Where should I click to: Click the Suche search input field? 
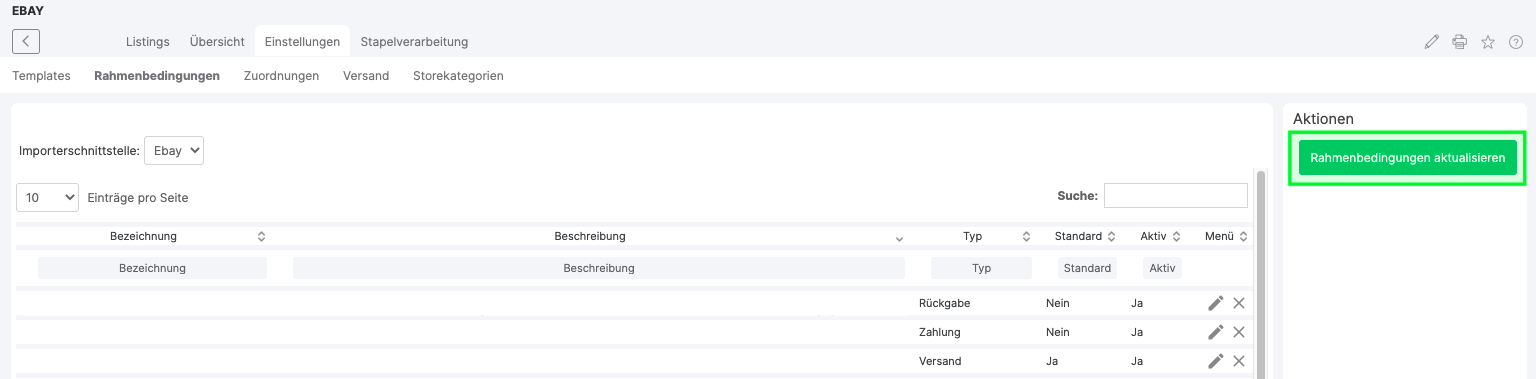pos(1176,196)
